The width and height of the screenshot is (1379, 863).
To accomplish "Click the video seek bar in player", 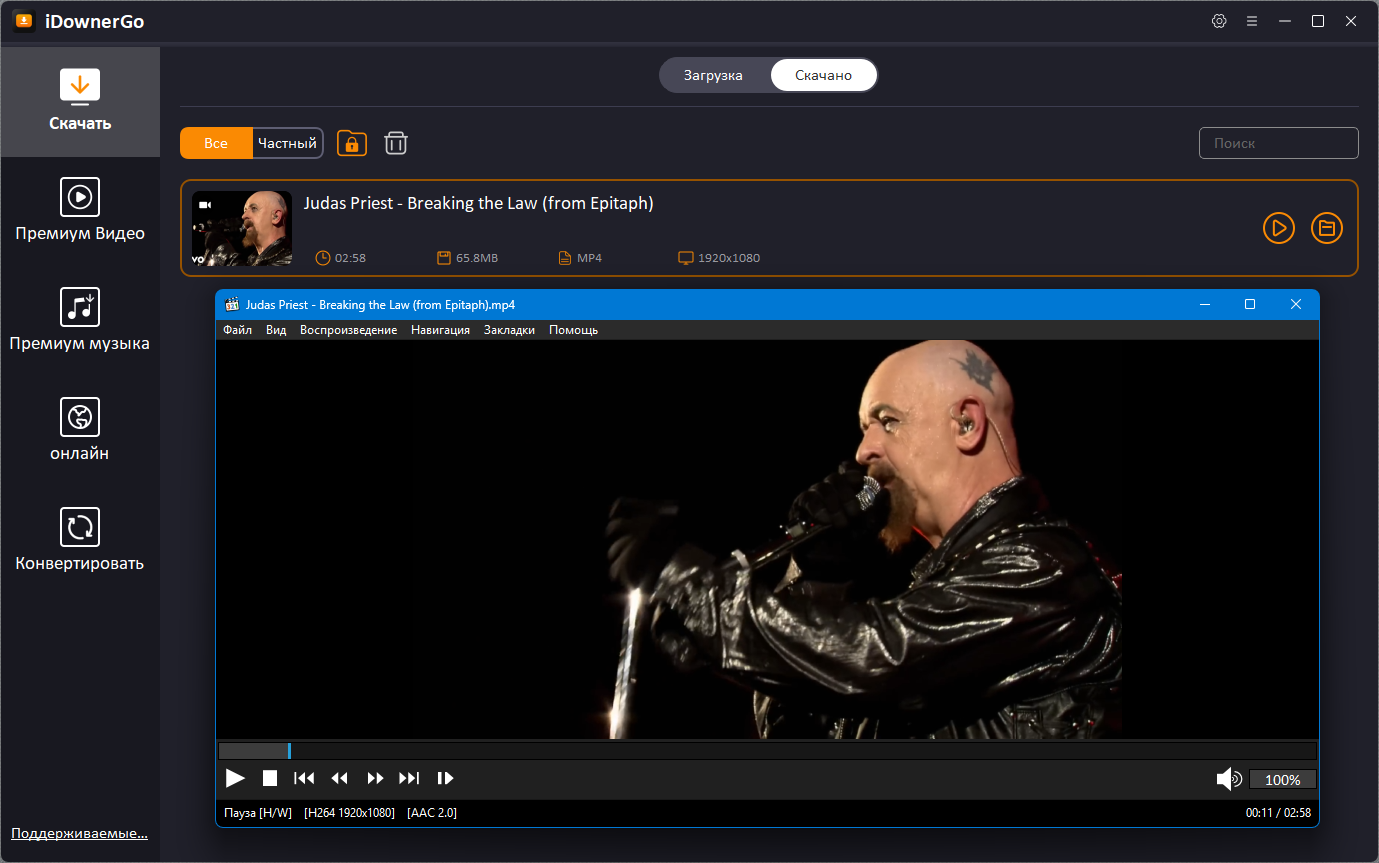I will click(x=767, y=751).
